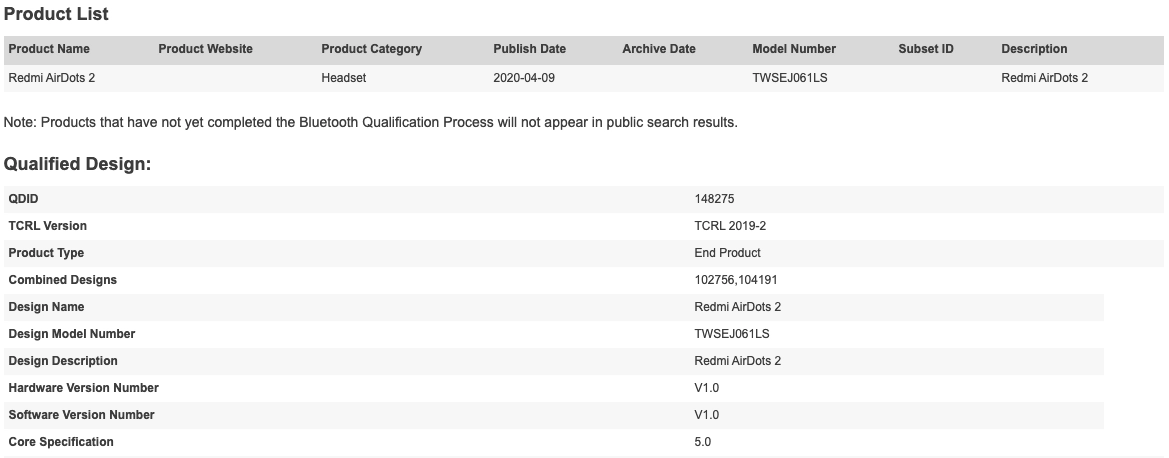Viewport: 1169px width, 458px height.
Task: Click the Product Category column header
Action: click(x=371, y=49)
